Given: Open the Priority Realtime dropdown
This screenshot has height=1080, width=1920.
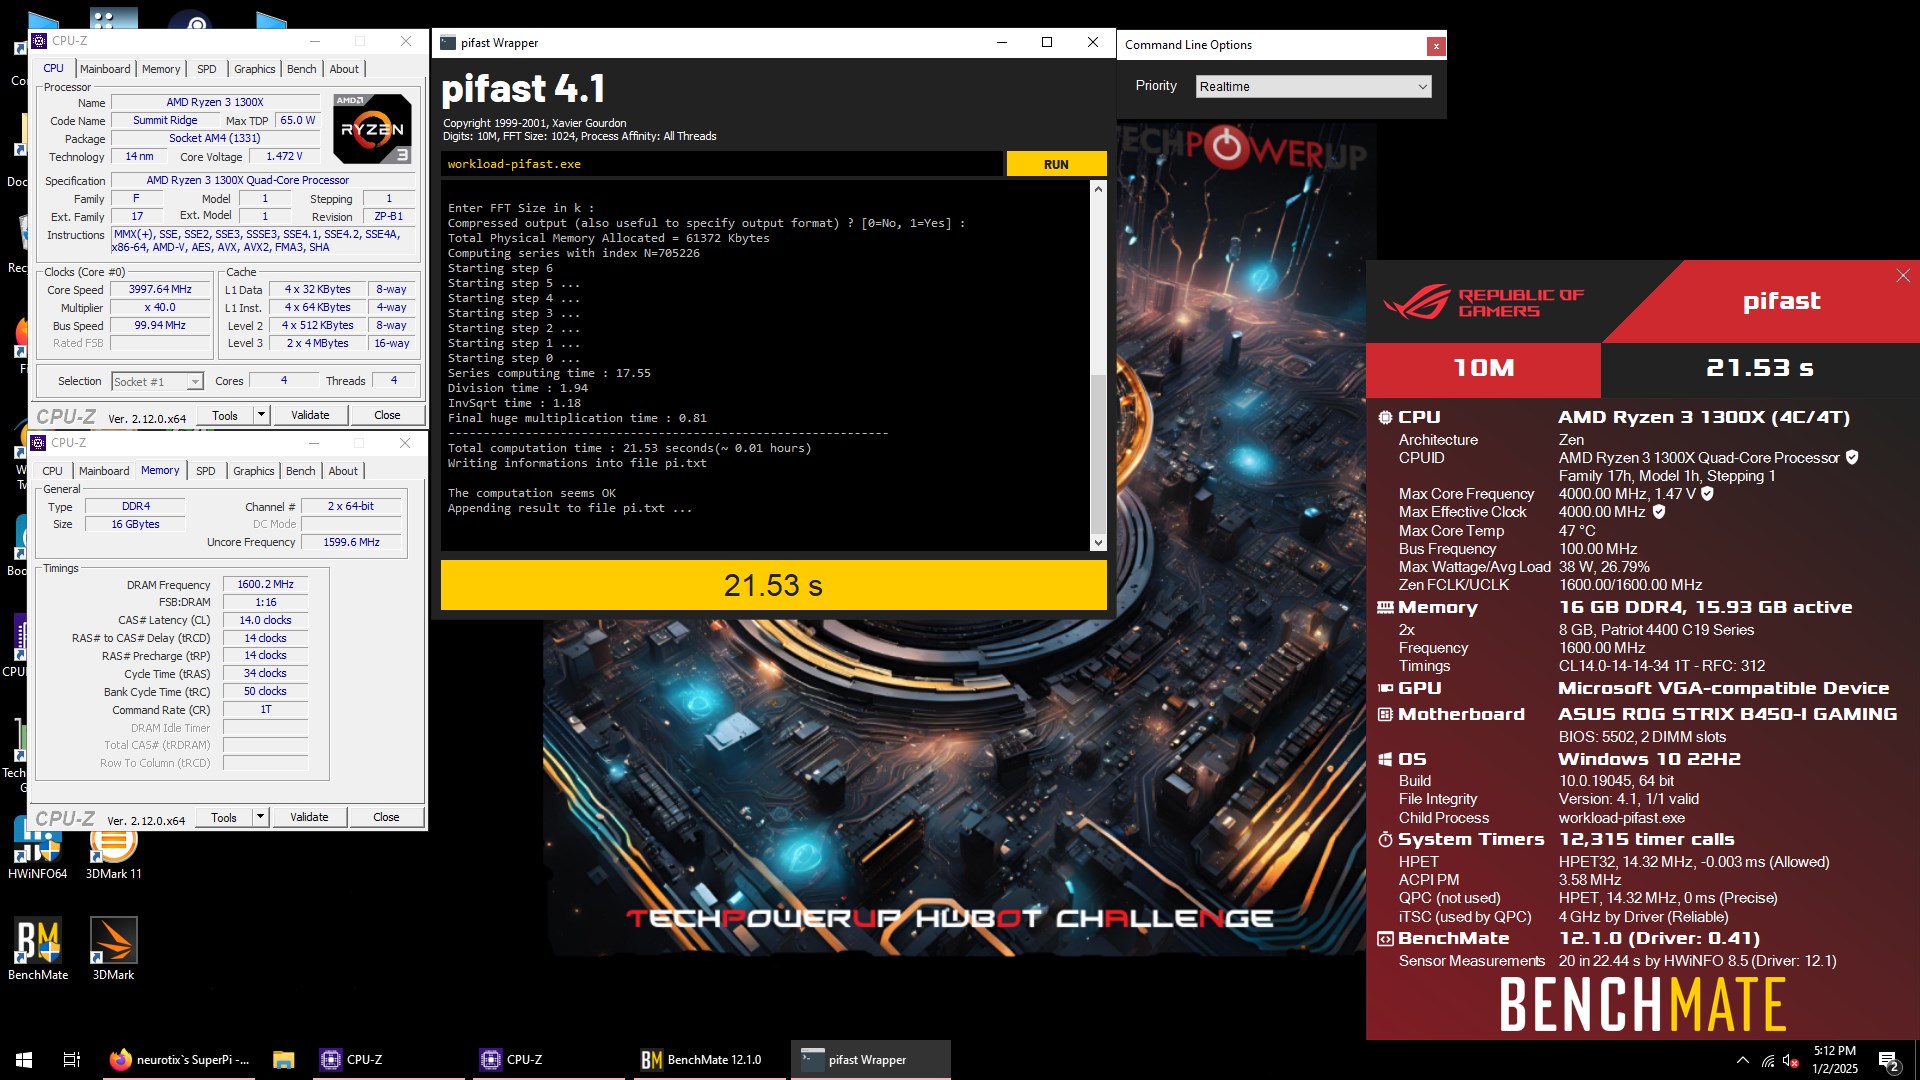Looking at the screenshot, I should pos(1313,87).
